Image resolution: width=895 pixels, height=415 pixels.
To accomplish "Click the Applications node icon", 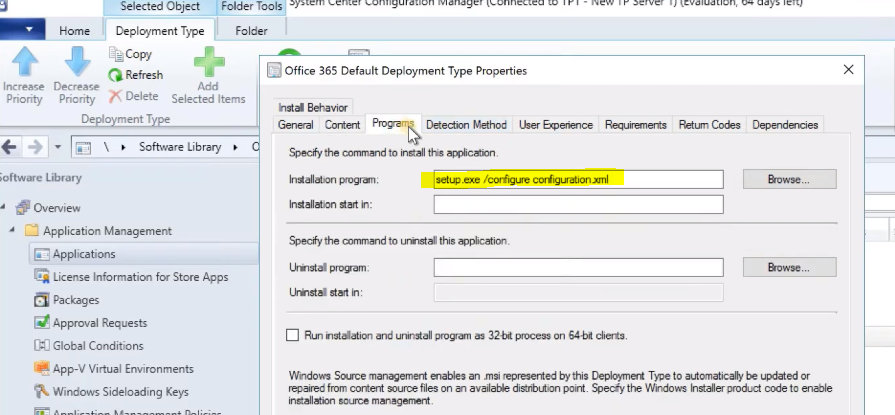I will tap(42, 254).
